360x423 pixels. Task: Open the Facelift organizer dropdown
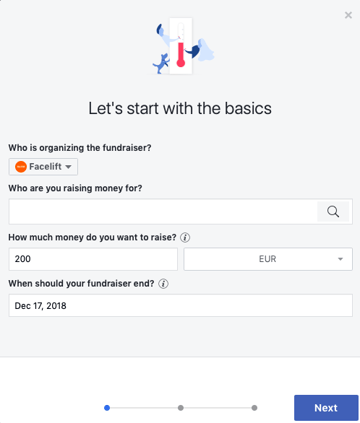tap(43, 167)
